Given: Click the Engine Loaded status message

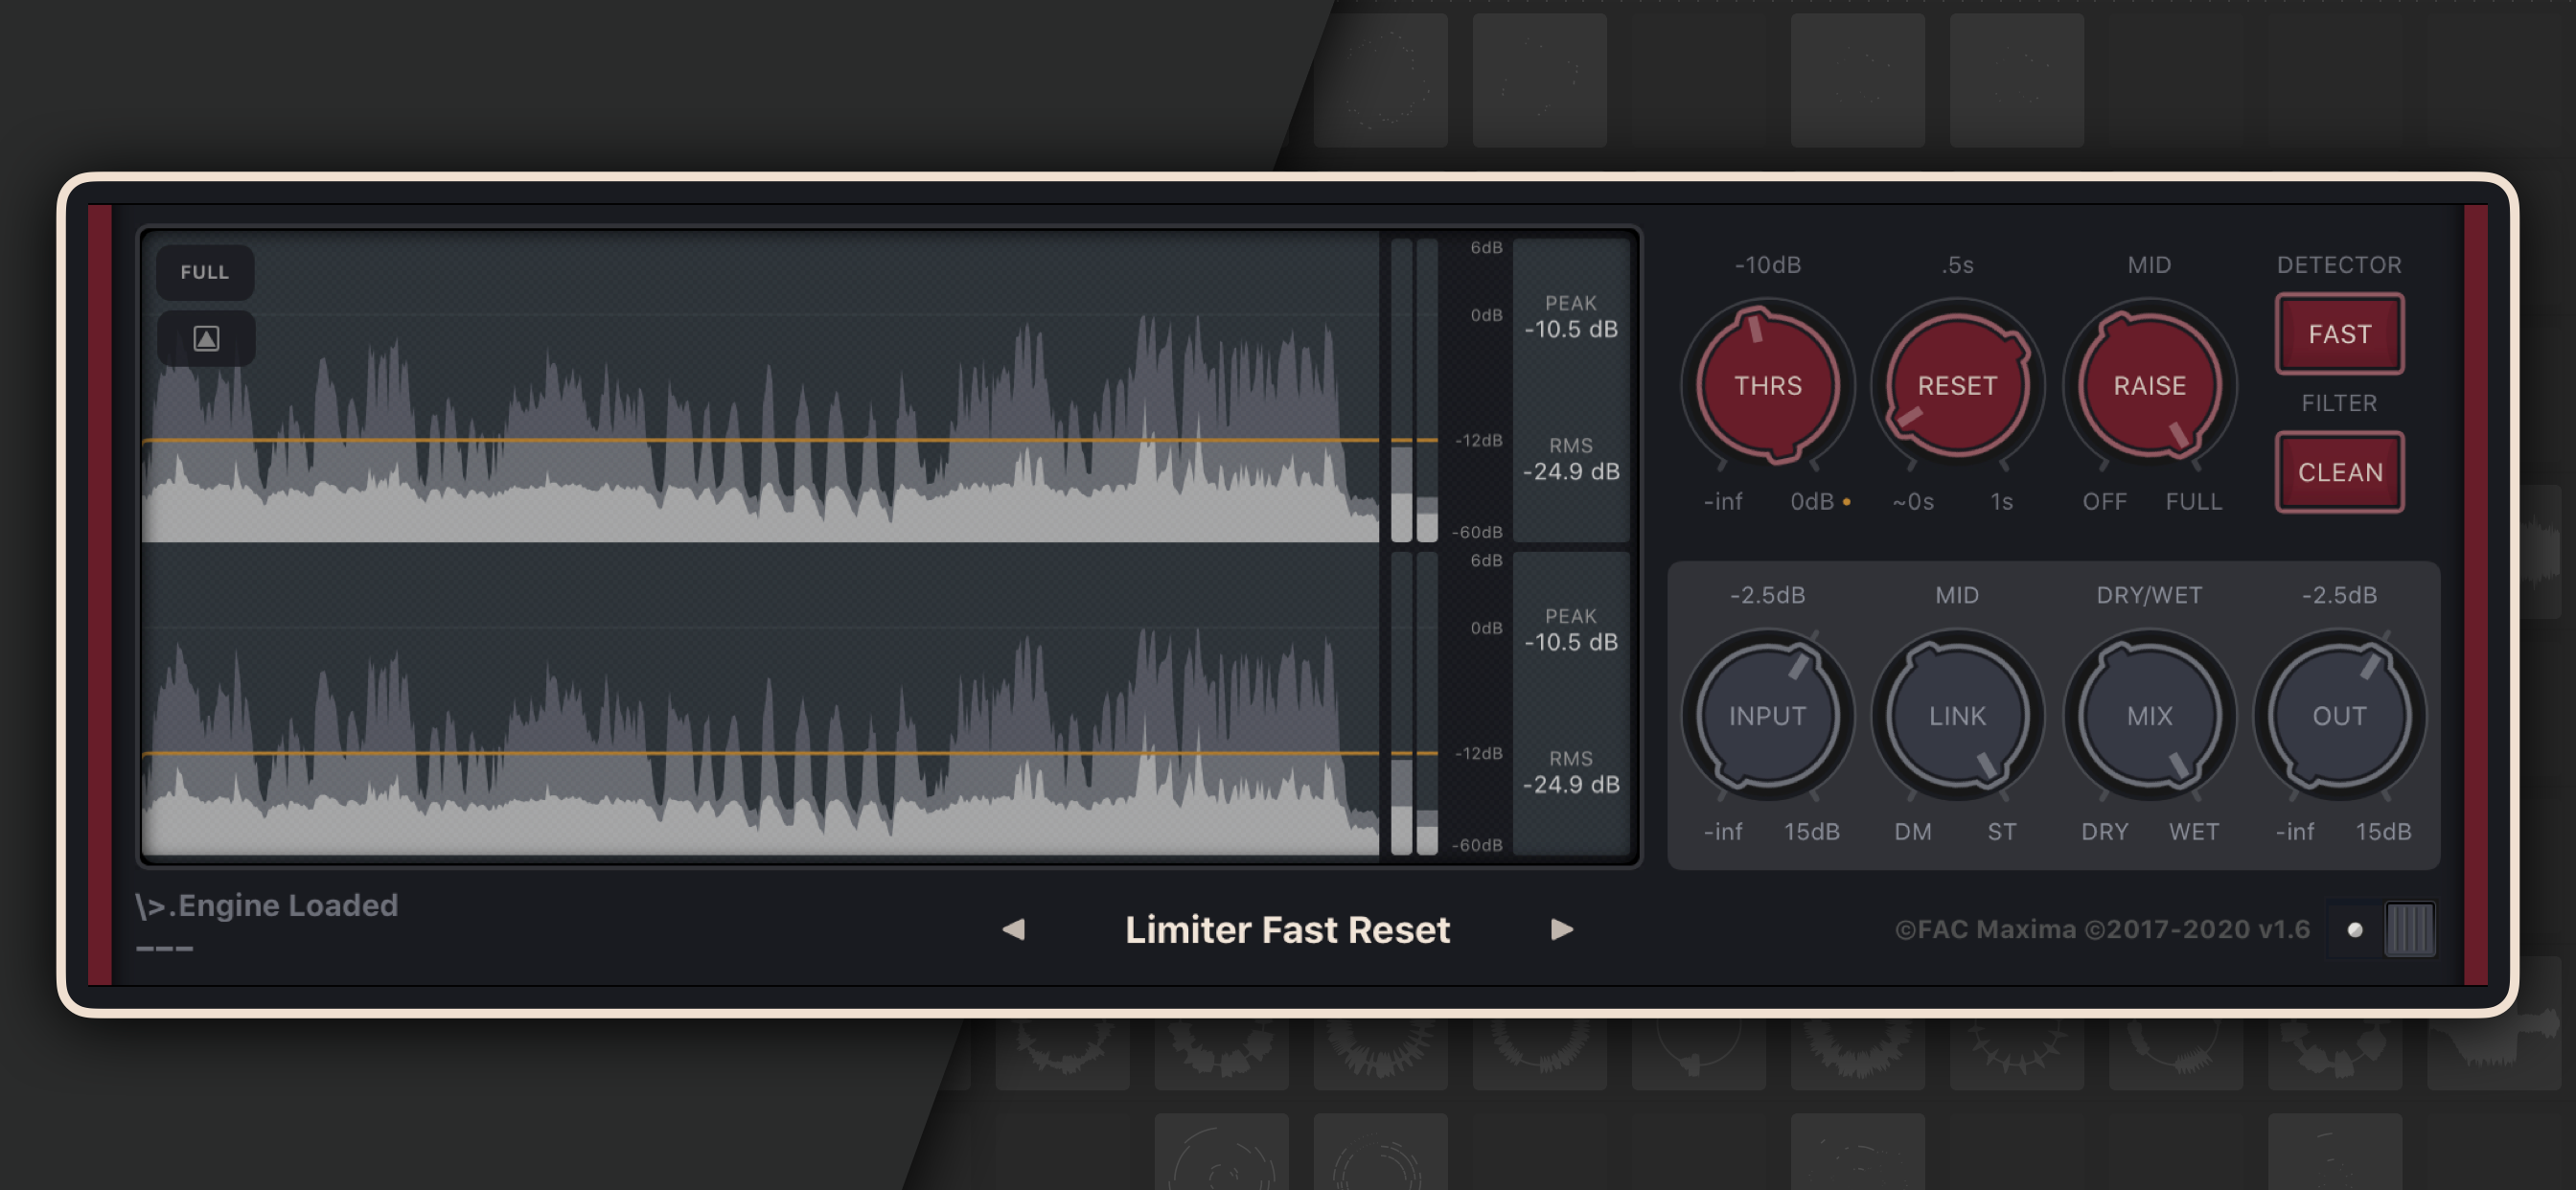Looking at the screenshot, I should [x=267, y=905].
